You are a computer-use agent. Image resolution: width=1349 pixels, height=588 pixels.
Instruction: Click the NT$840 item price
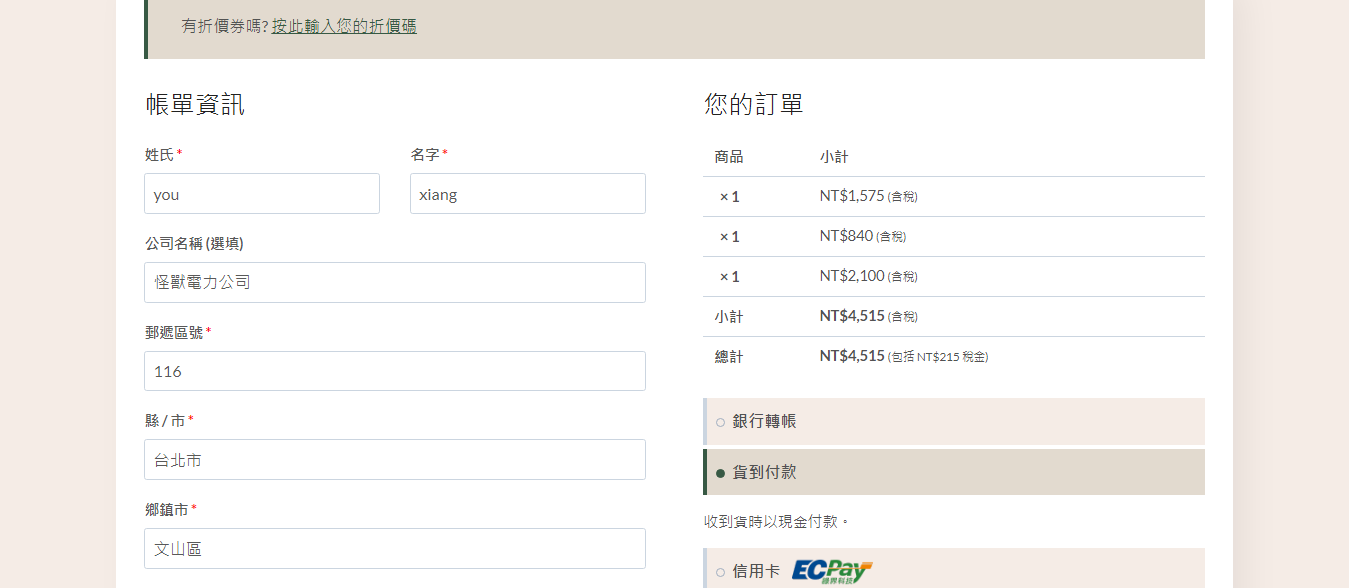tap(846, 236)
